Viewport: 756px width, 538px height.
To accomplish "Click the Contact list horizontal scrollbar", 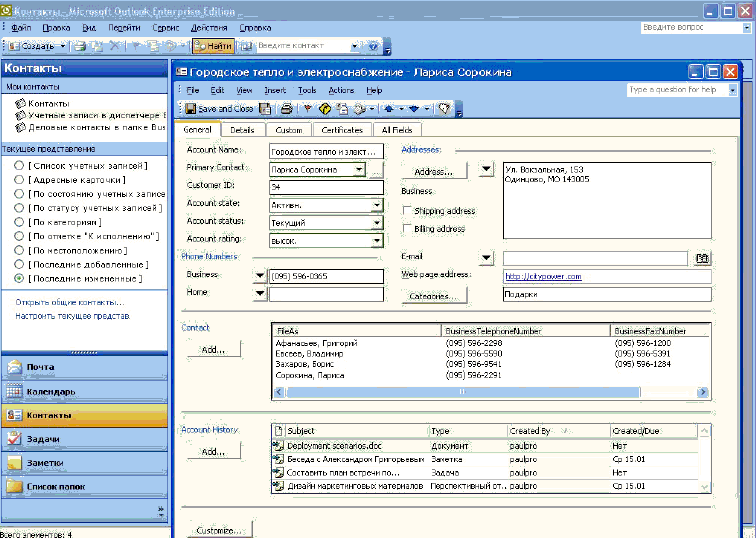I will click(x=463, y=392).
